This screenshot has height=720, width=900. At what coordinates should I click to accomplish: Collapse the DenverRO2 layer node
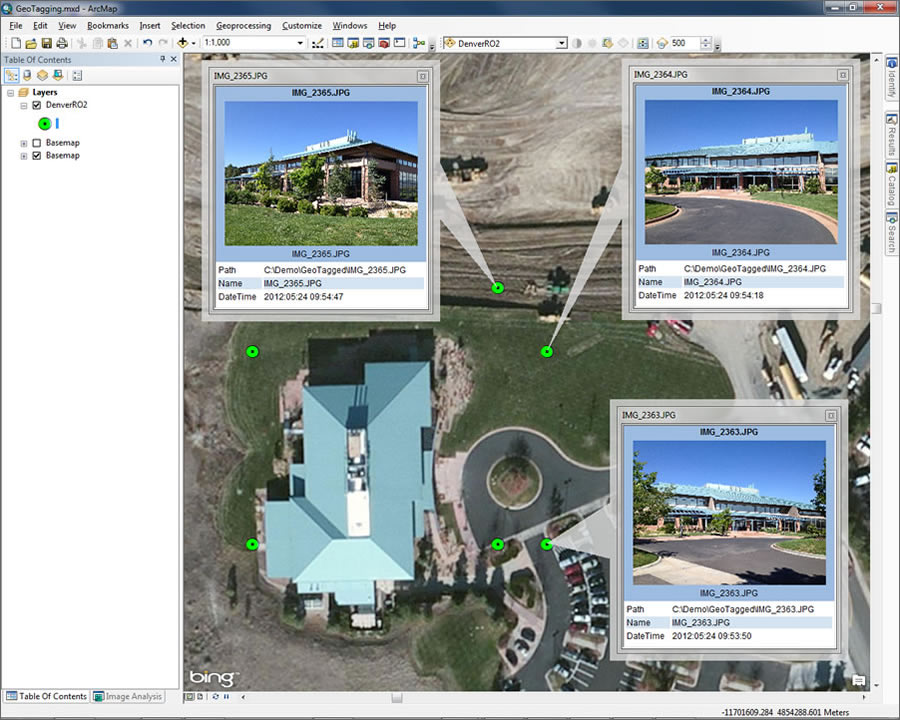click(x=24, y=105)
